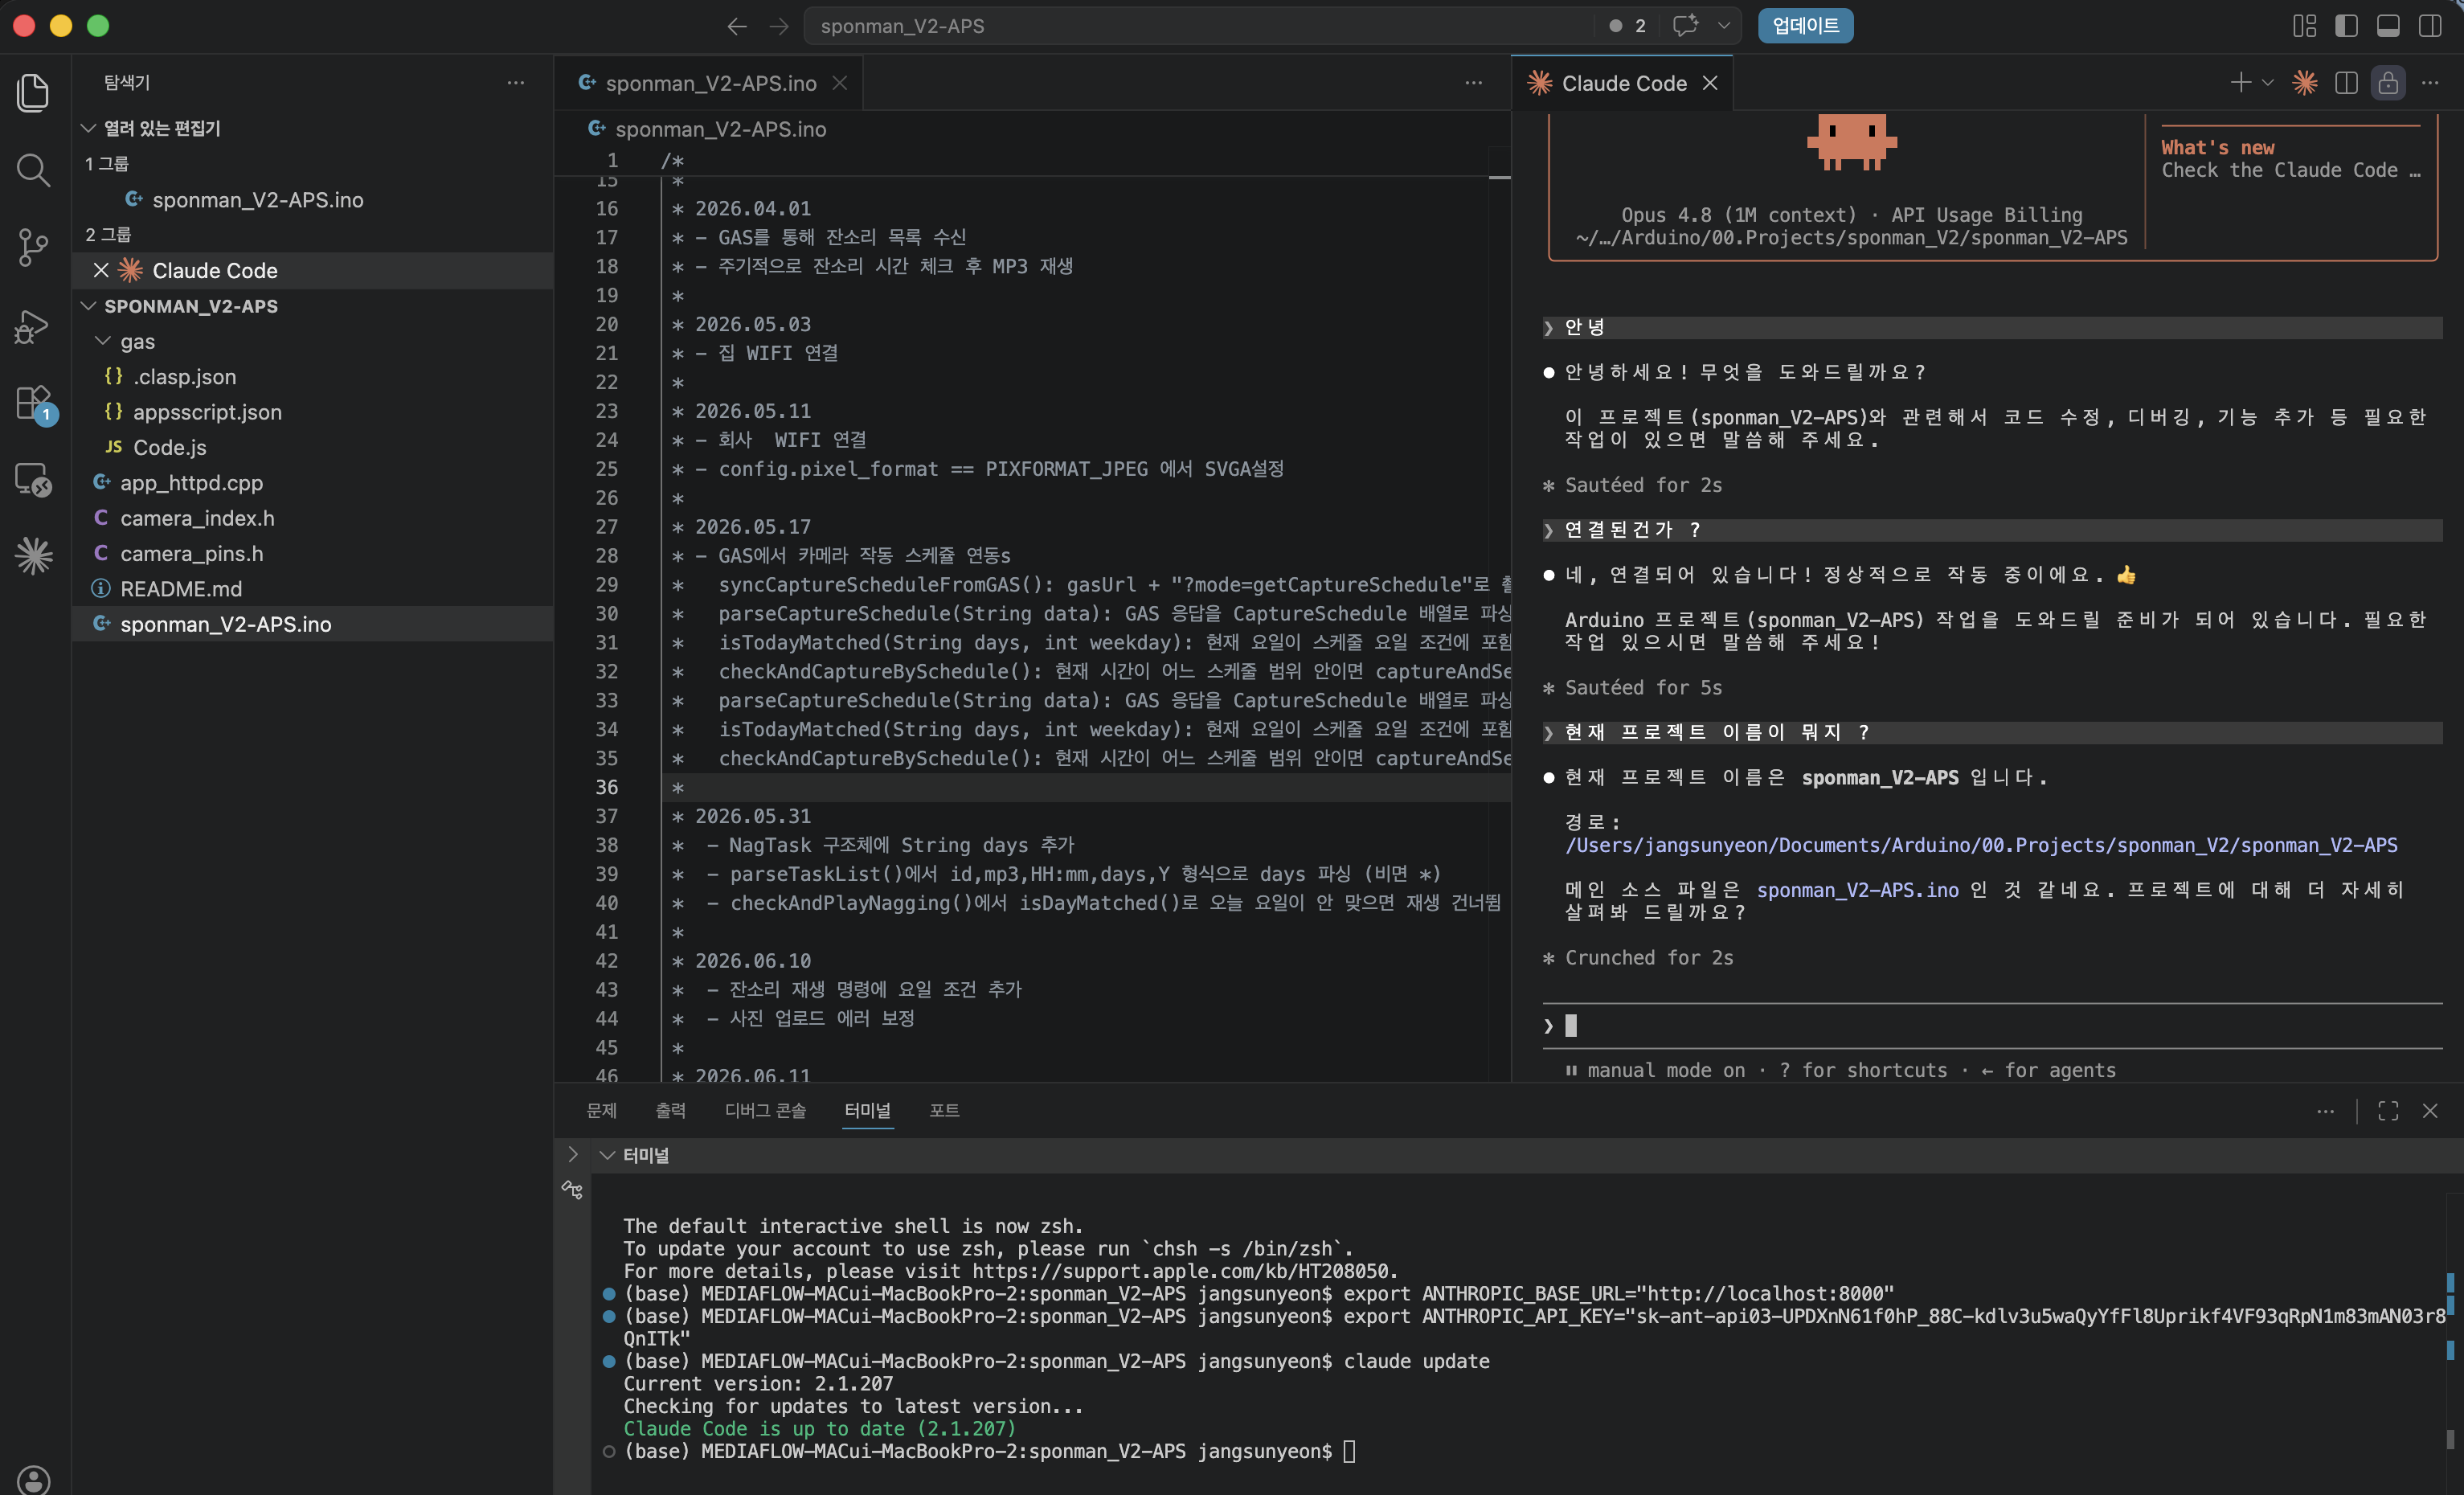Switch to the Problems panel tab
The width and height of the screenshot is (2464, 1495).
(602, 1110)
